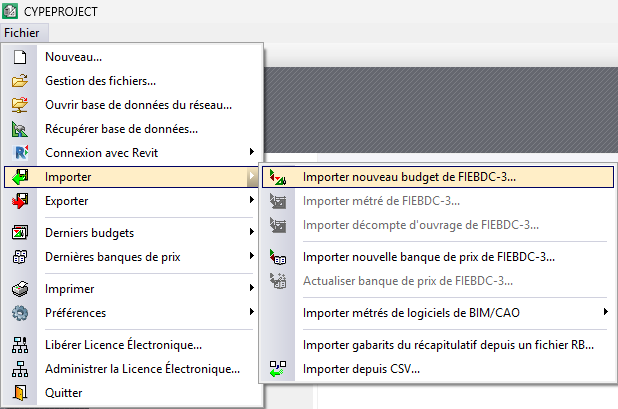The height and width of the screenshot is (409, 618).
Task: Click the Préférences gear icon
Action: click(20, 313)
